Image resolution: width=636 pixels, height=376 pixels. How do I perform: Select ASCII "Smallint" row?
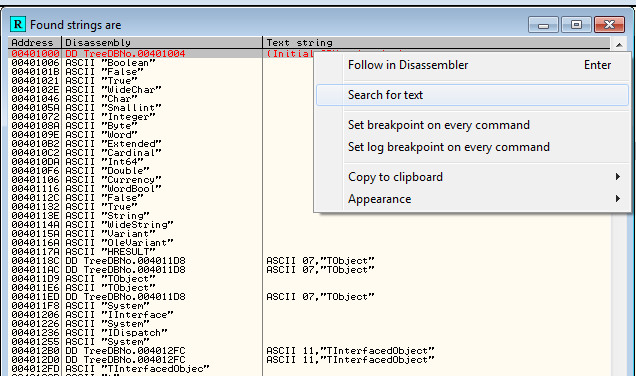click(x=161, y=107)
